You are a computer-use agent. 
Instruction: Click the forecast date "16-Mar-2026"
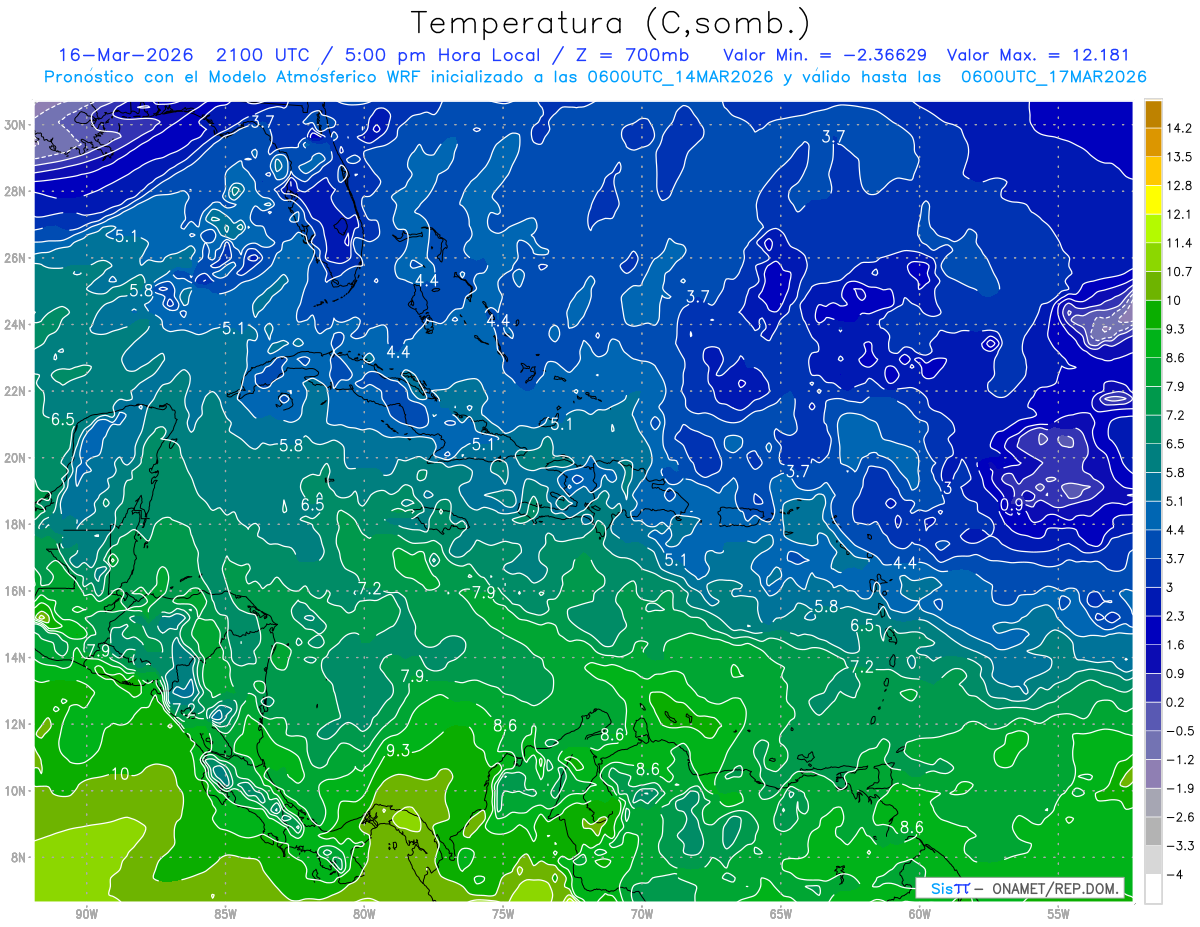124,55
